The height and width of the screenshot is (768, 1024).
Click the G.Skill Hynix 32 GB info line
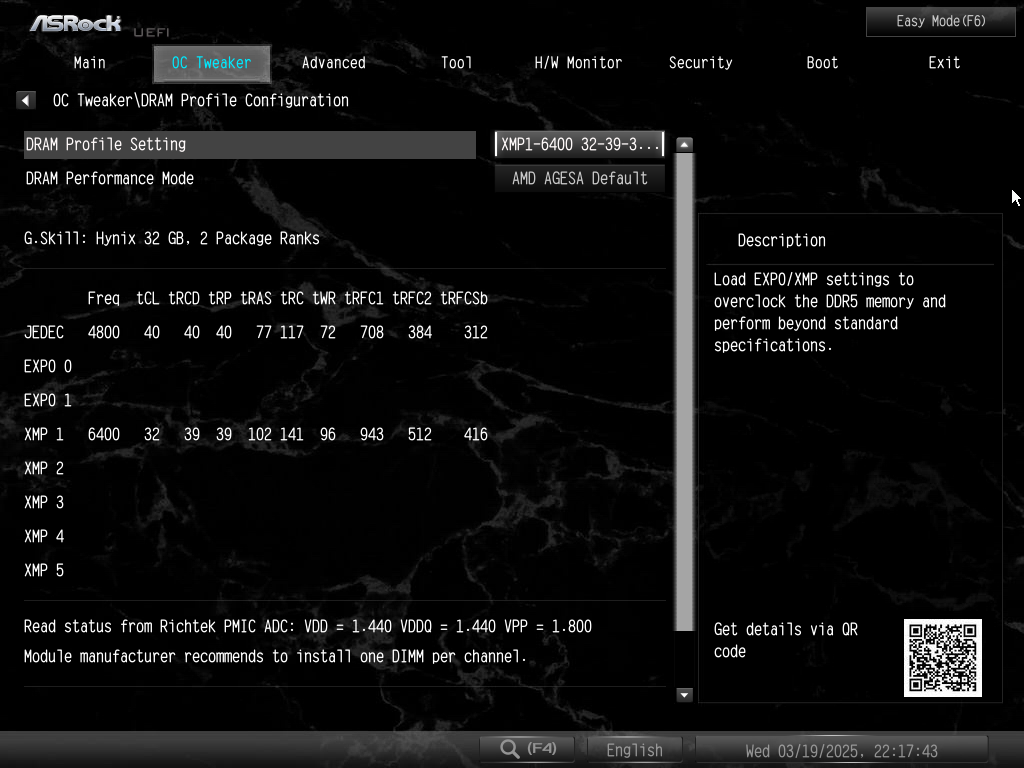point(172,238)
